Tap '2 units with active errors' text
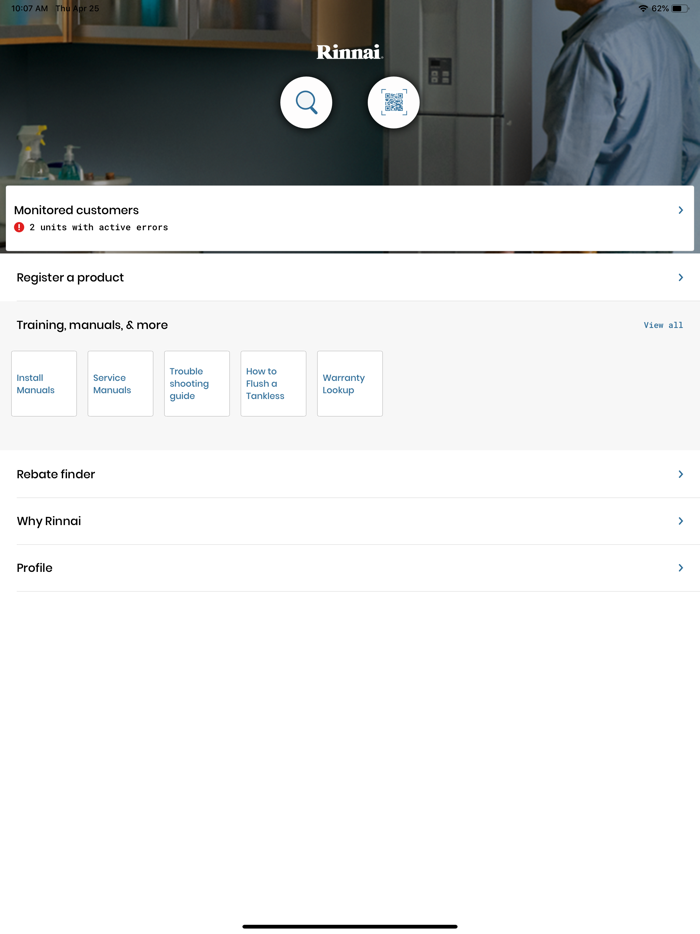This screenshot has height=934, width=700. tap(99, 227)
